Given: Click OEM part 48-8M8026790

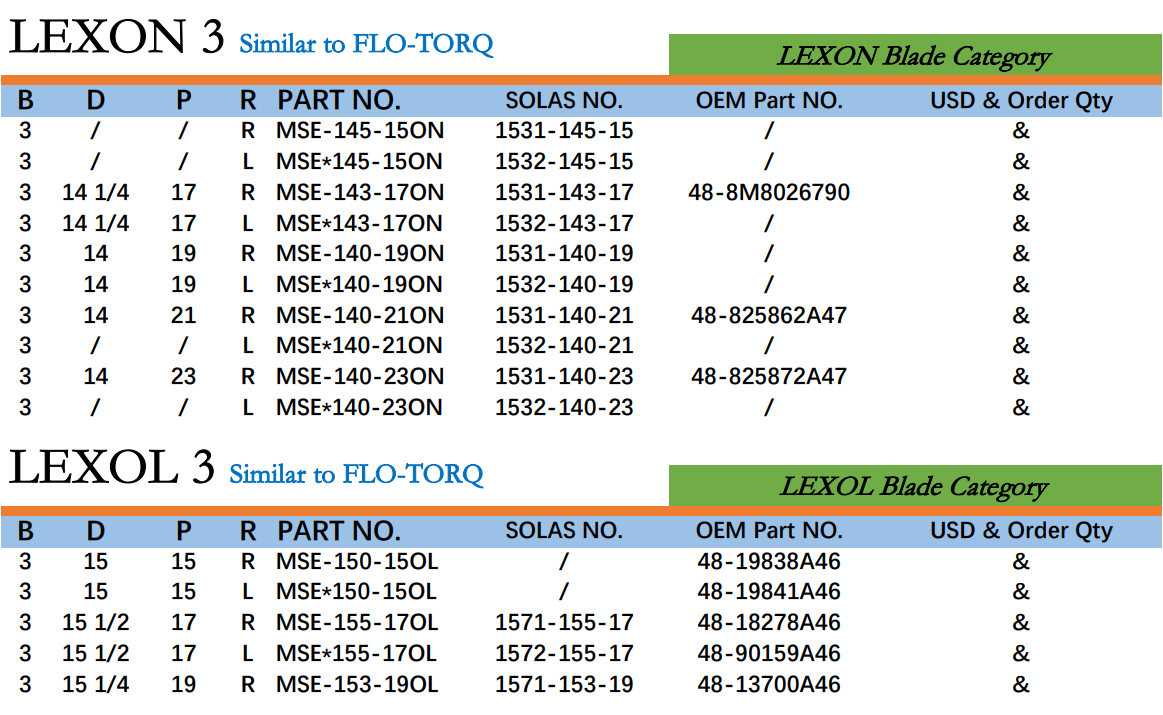Looking at the screenshot, I should (x=769, y=193).
